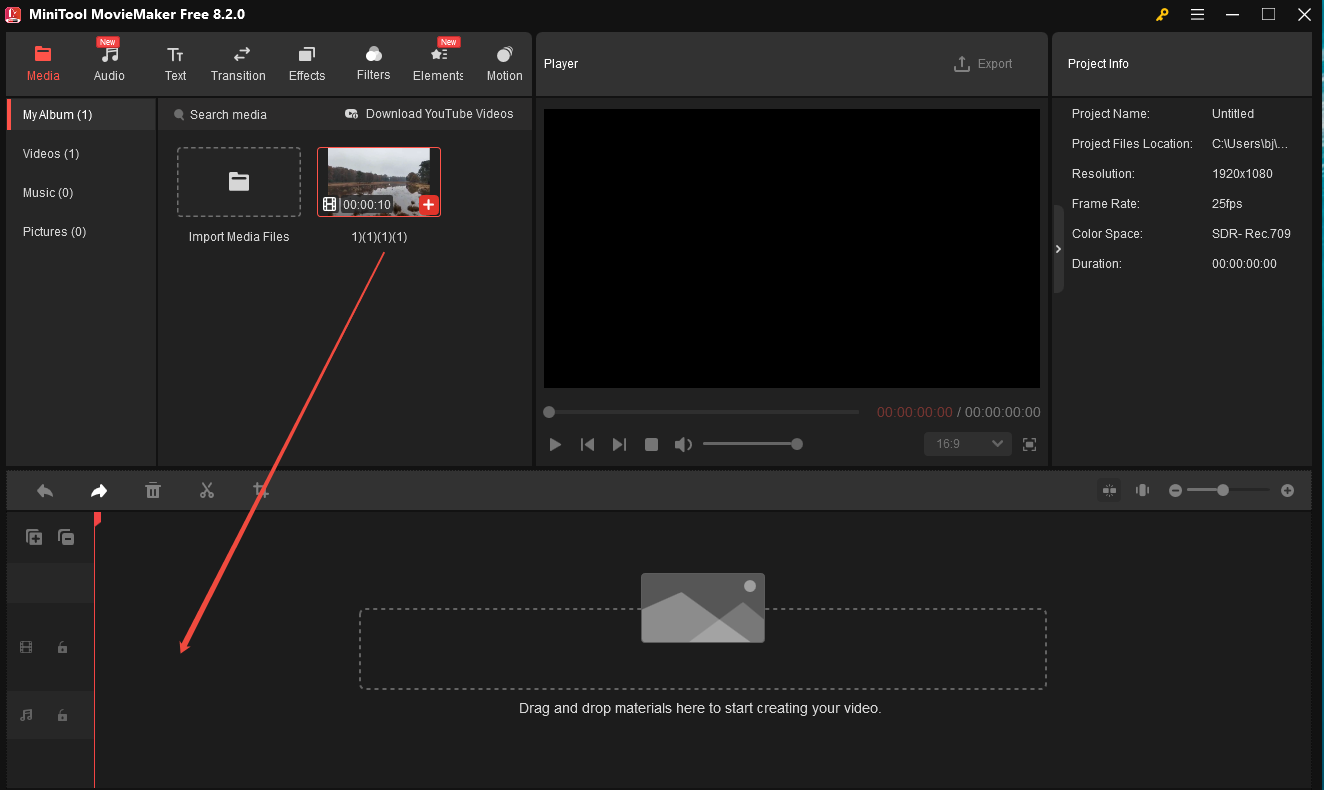Open the Motion tab
This screenshot has width=1324, height=790.
[504, 63]
